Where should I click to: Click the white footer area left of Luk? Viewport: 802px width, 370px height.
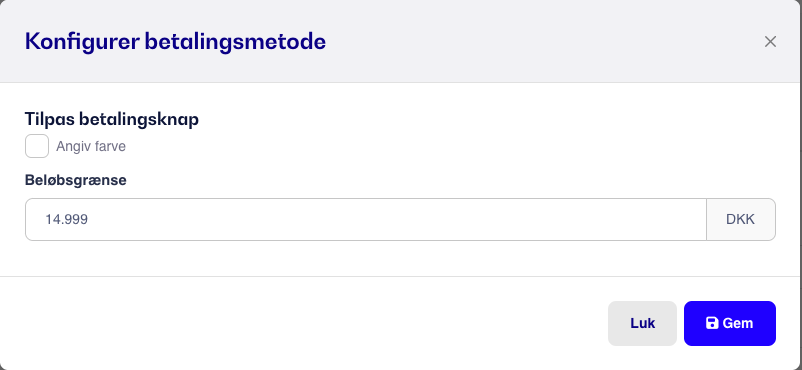307,323
